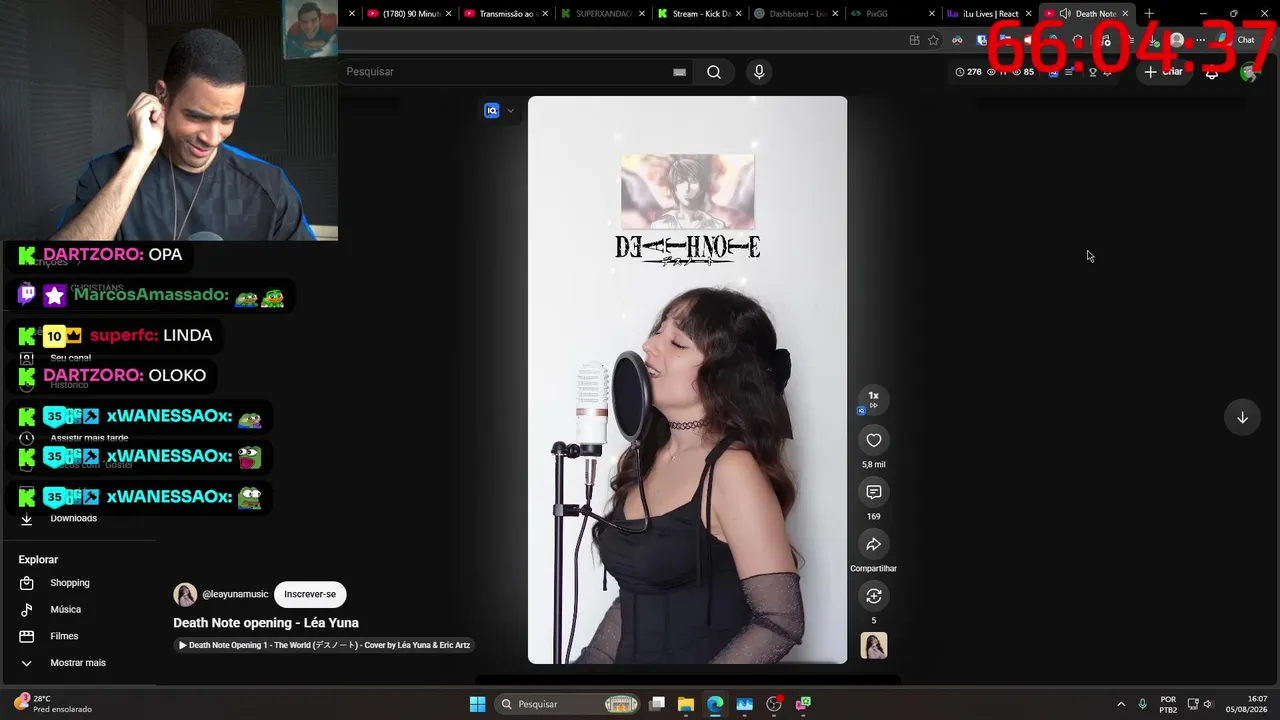Open File Explorer from the taskbar
The image size is (1280, 720).
point(686,704)
